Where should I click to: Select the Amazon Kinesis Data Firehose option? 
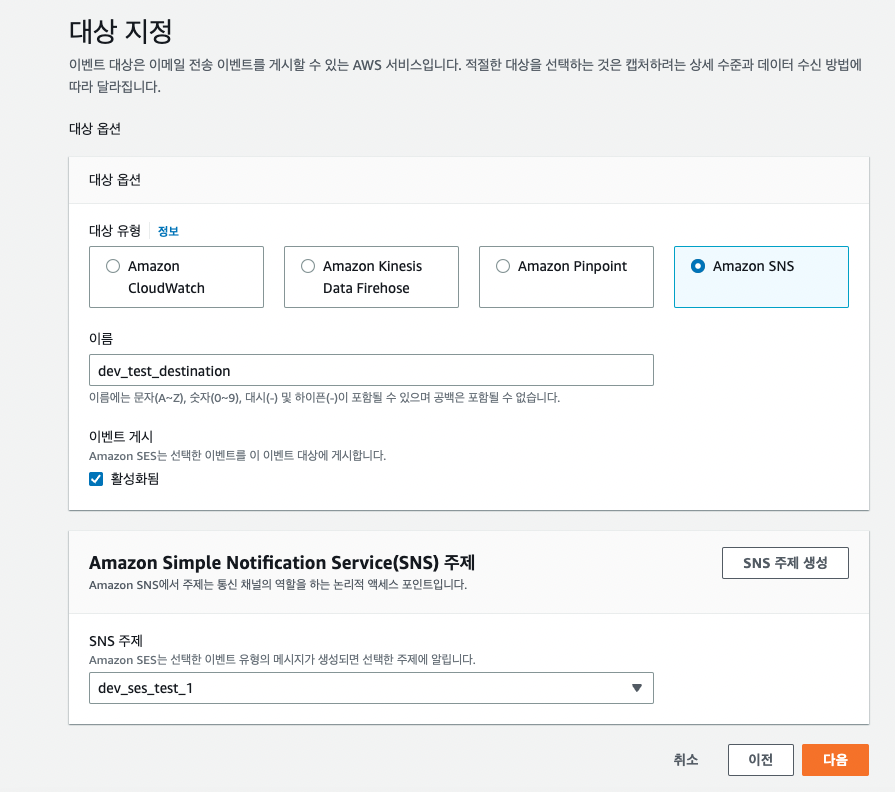371,277
